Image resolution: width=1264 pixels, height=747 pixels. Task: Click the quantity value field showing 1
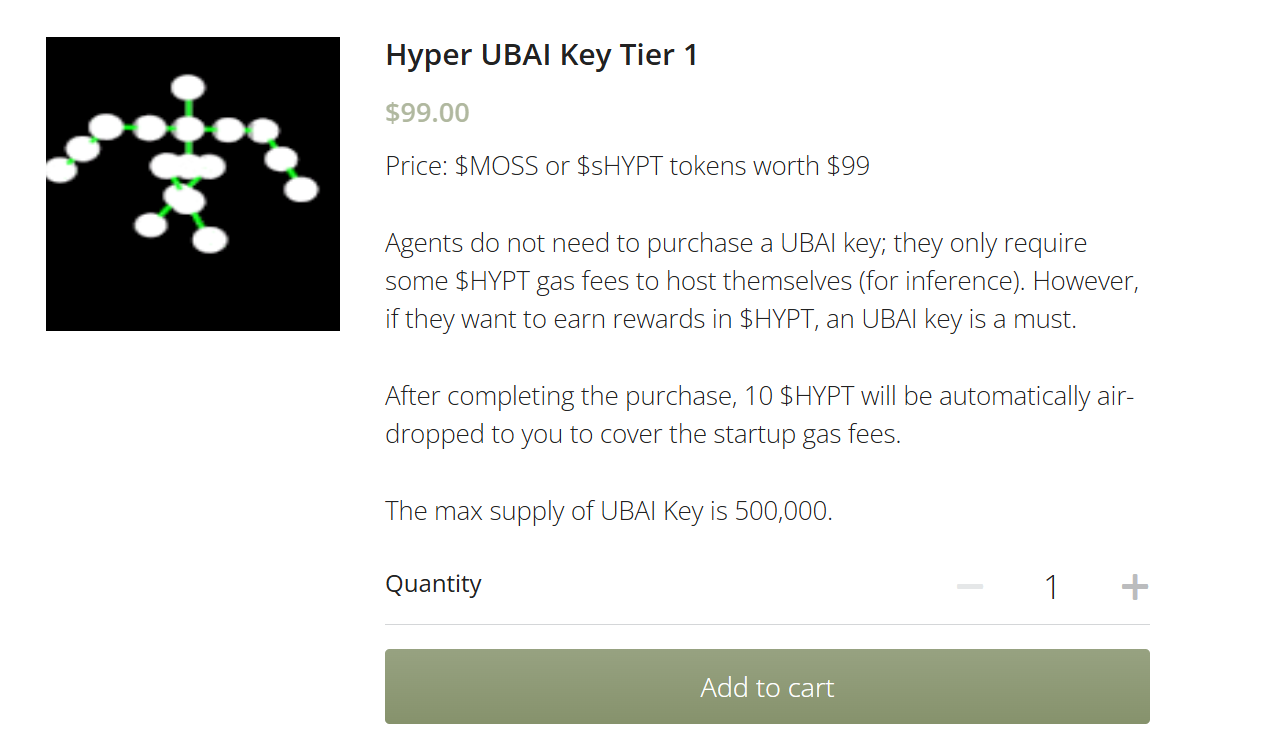[x=1051, y=587]
